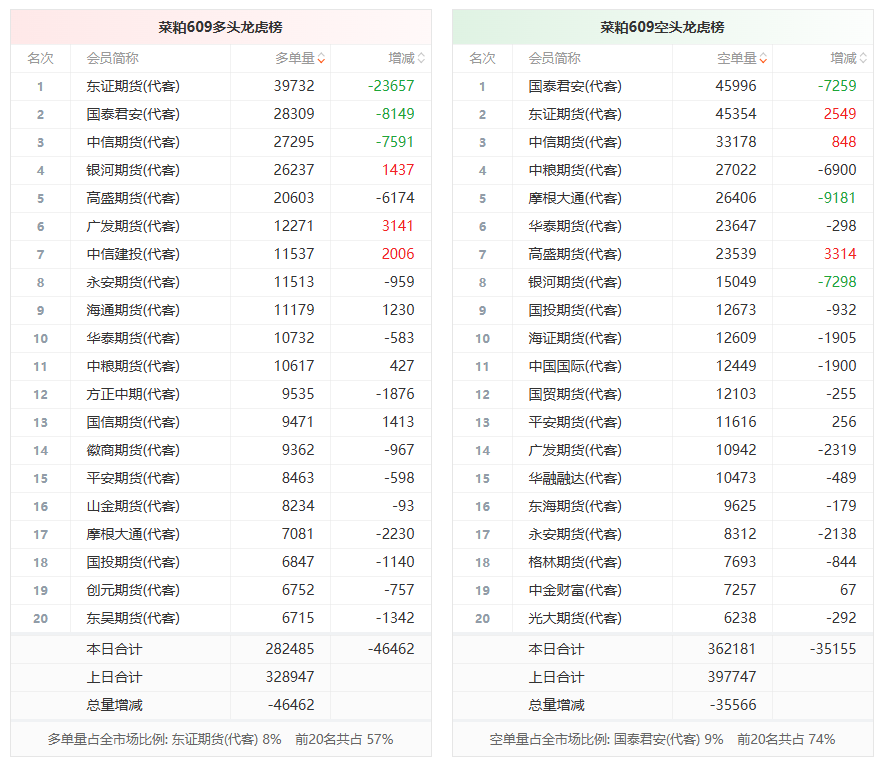Sort short table by 增减 arrows
Screen dimensions: 883x762
(x=863, y=58)
